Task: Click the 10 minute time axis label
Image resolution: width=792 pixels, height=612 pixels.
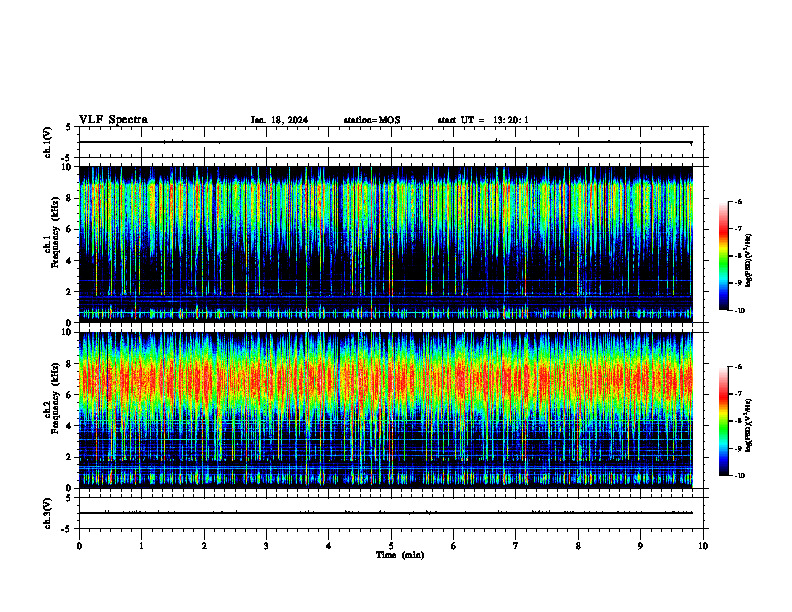Action: pyautogui.click(x=703, y=546)
